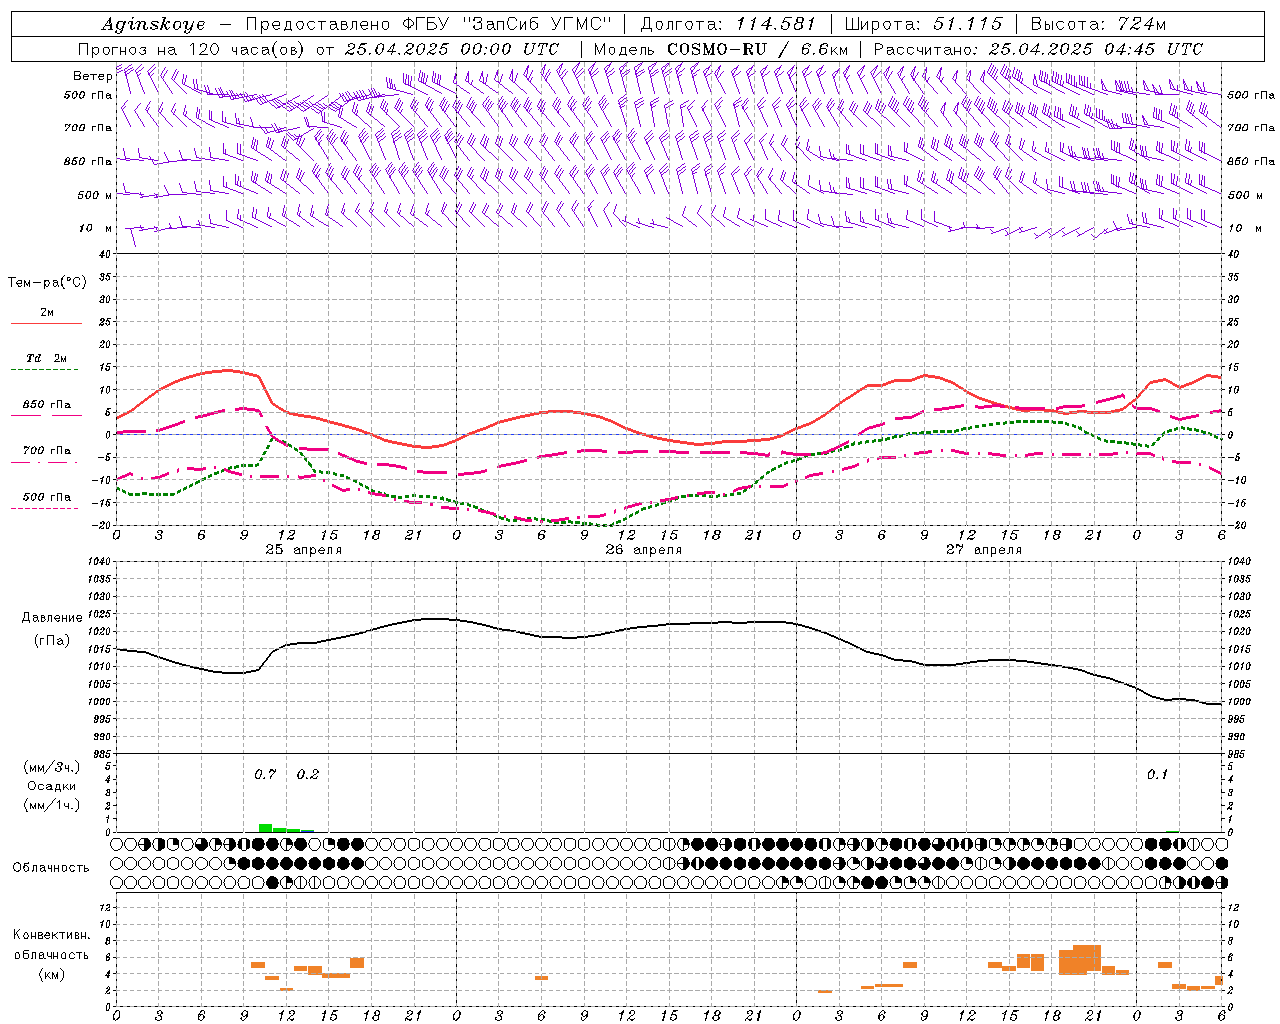Viewport: 1280px width, 1024px height.
Task: Click the "Осадки" precipitation label
Action: [x=51, y=786]
